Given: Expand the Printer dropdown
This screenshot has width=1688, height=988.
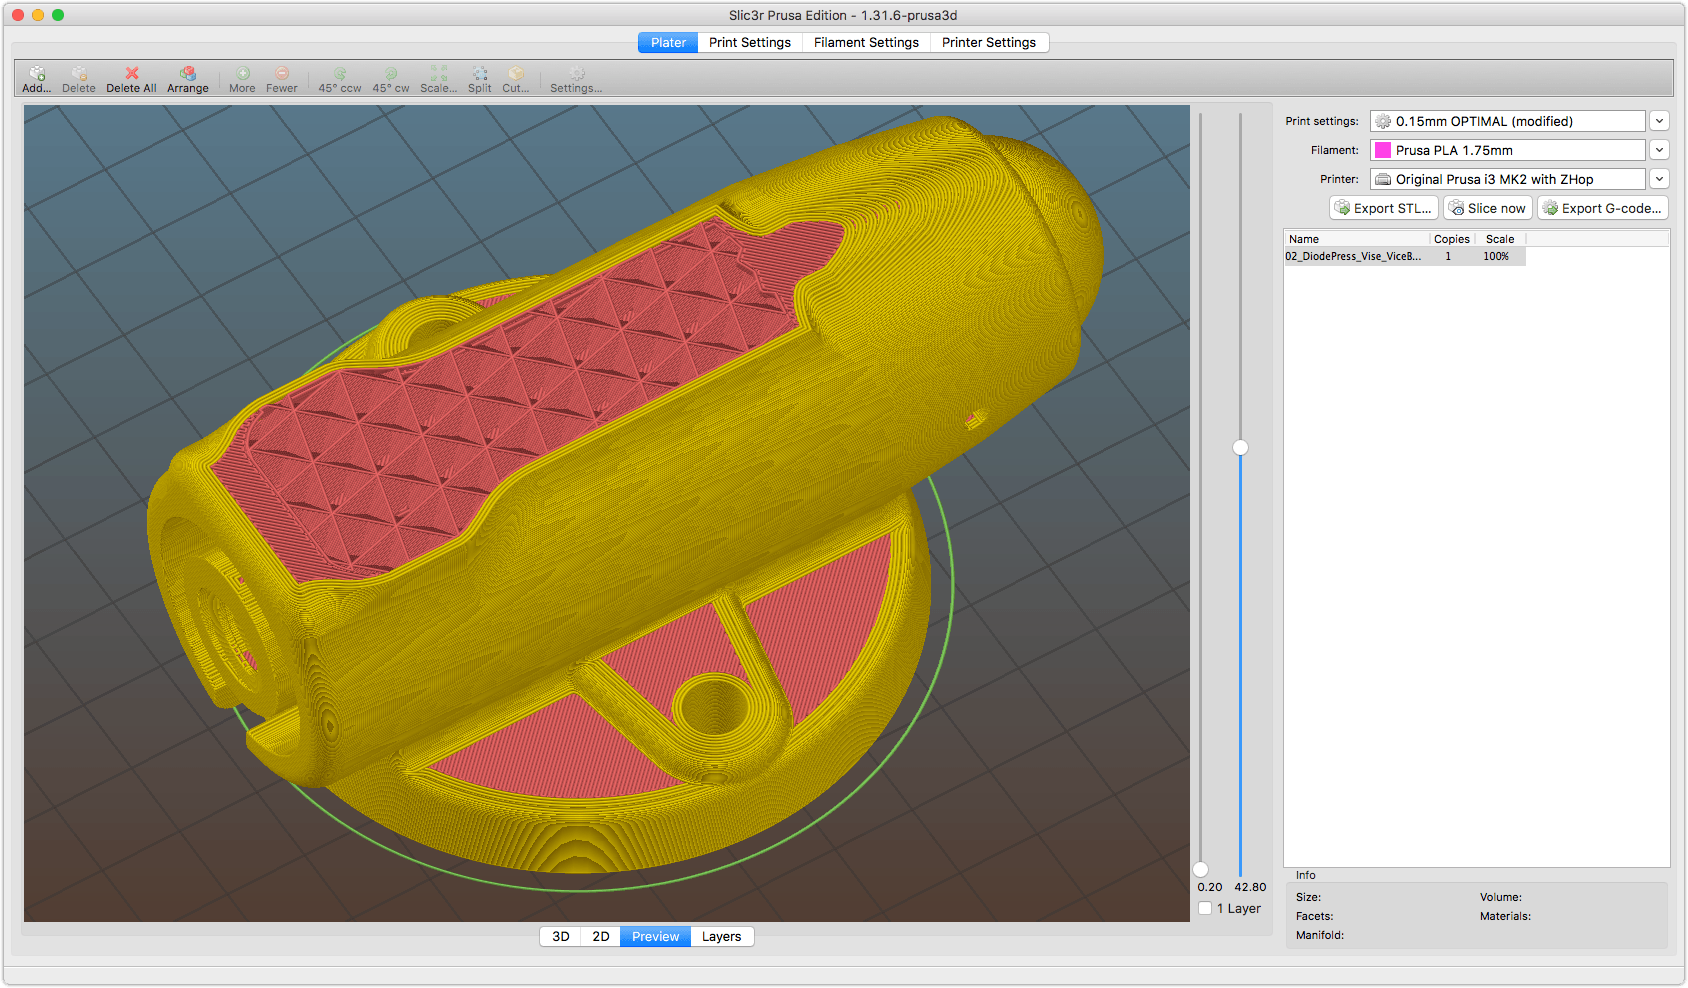Looking at the screenshot, I should 1659,178.
